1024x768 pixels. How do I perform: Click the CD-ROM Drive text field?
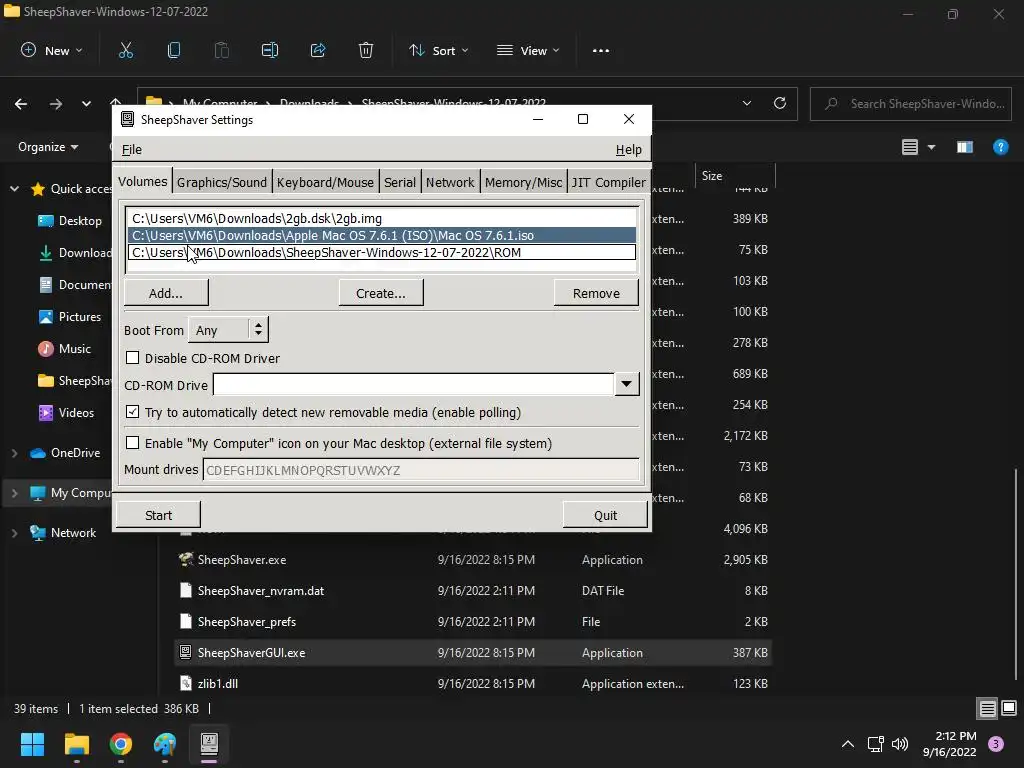tap(413, 384)
